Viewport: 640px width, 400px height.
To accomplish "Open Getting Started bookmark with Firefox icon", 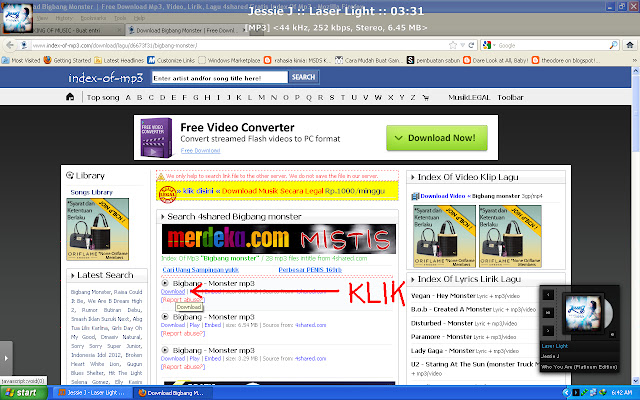I will (x=67, y=60).
